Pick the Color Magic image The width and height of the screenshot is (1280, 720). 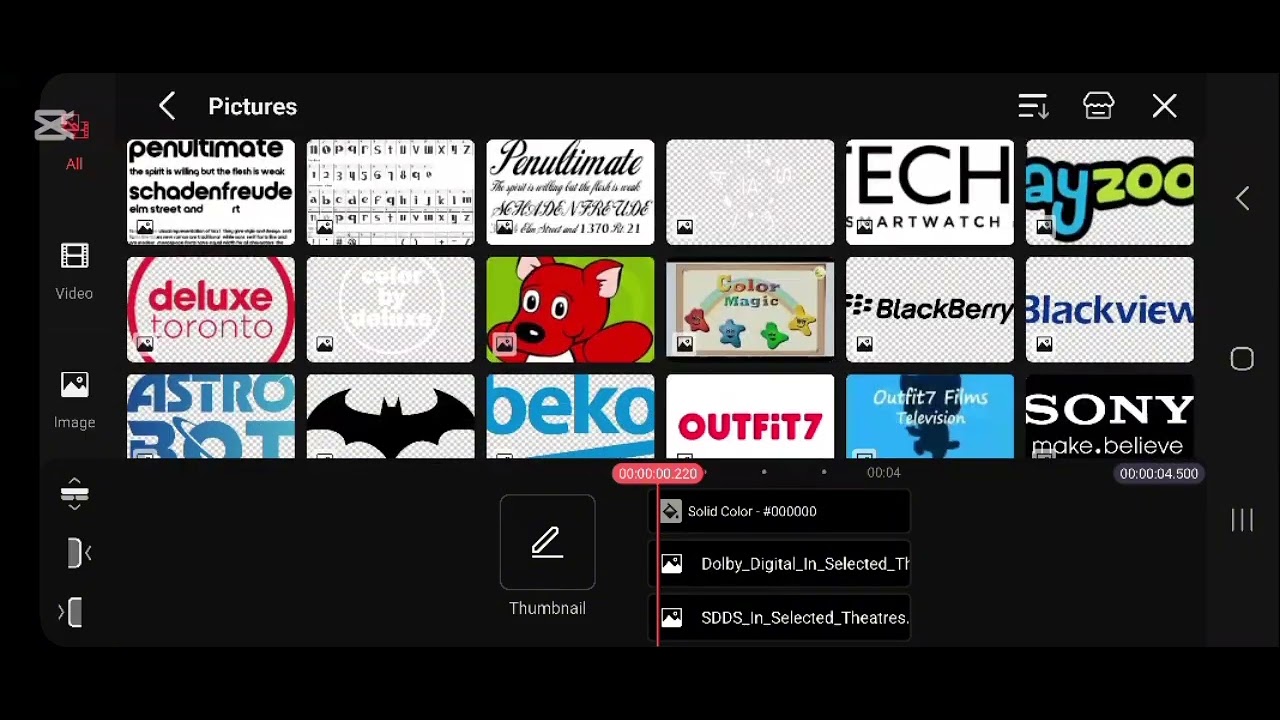click(750, 310)
